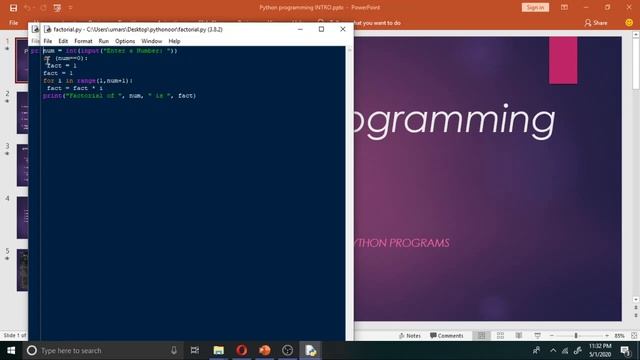Click factorial.py window file icon
This screenshot has width=640, height=360.
pyautogui.click(x=47, y=29)
